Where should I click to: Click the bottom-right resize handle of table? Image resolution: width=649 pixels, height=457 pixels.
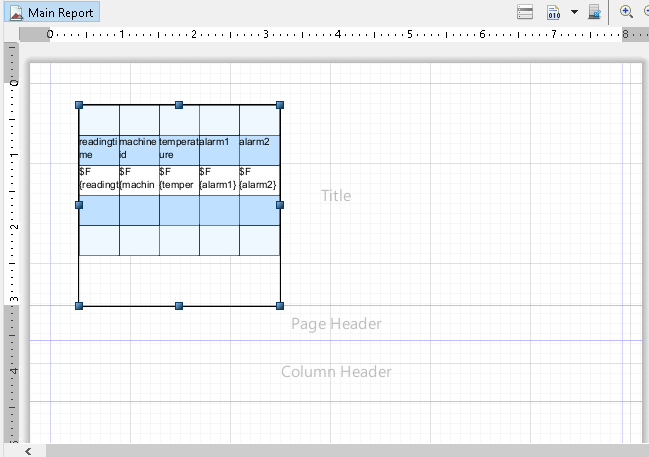[x=280, y=304]
